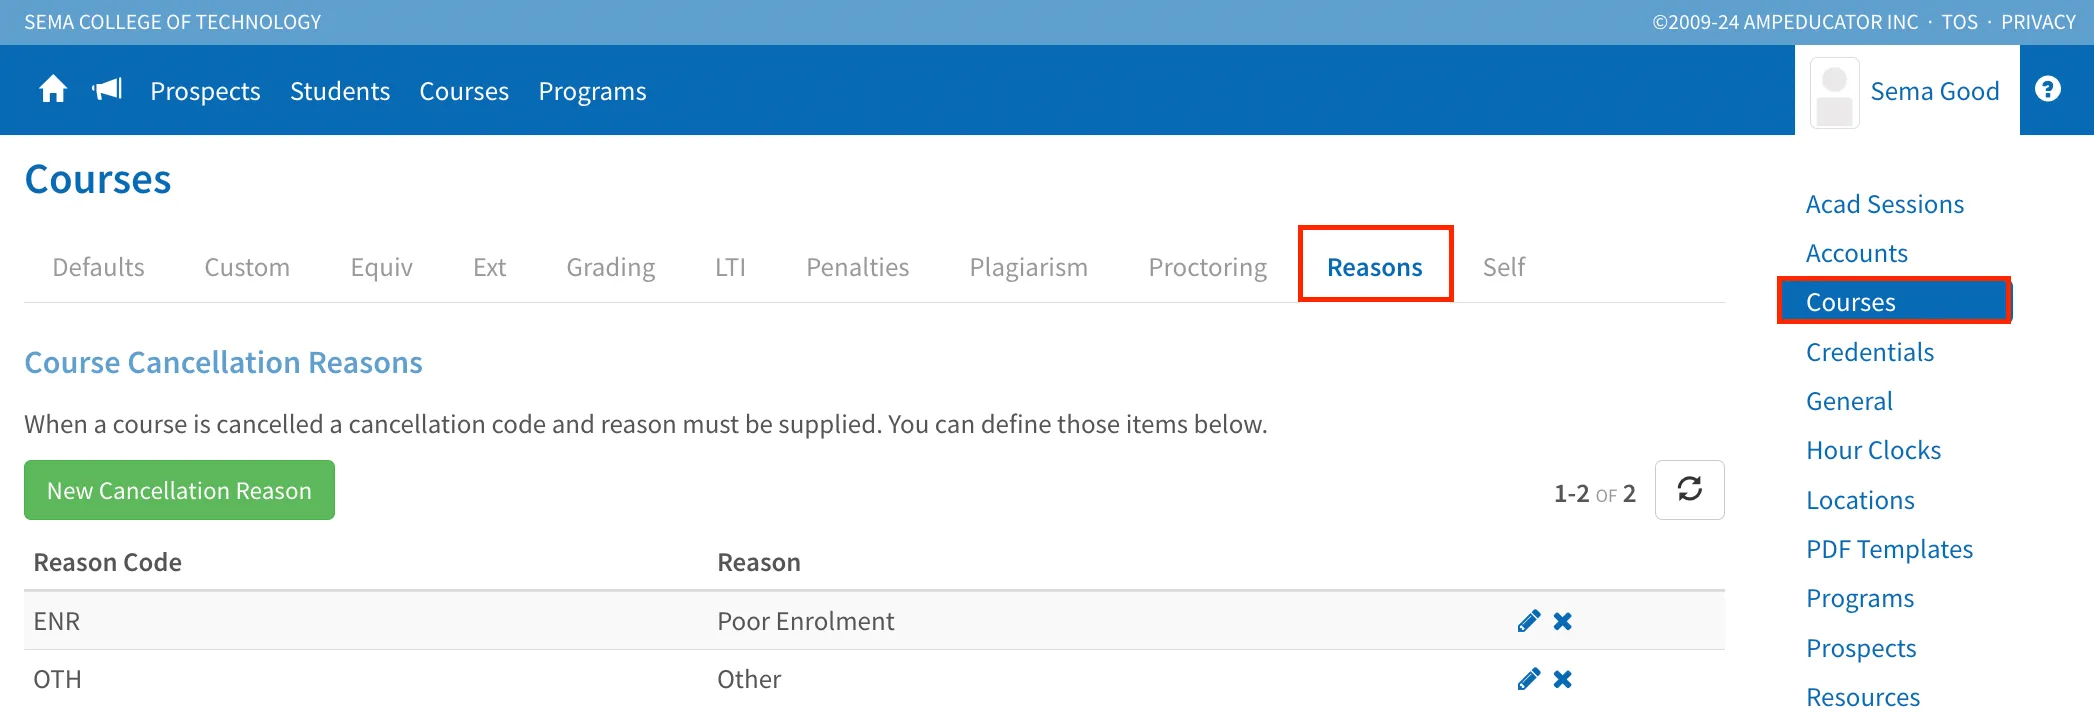Viewport: 2094px width, 720px height.
Task: Open the help question mark icon
Action: pyautogui.click(x=2048, y=89)
